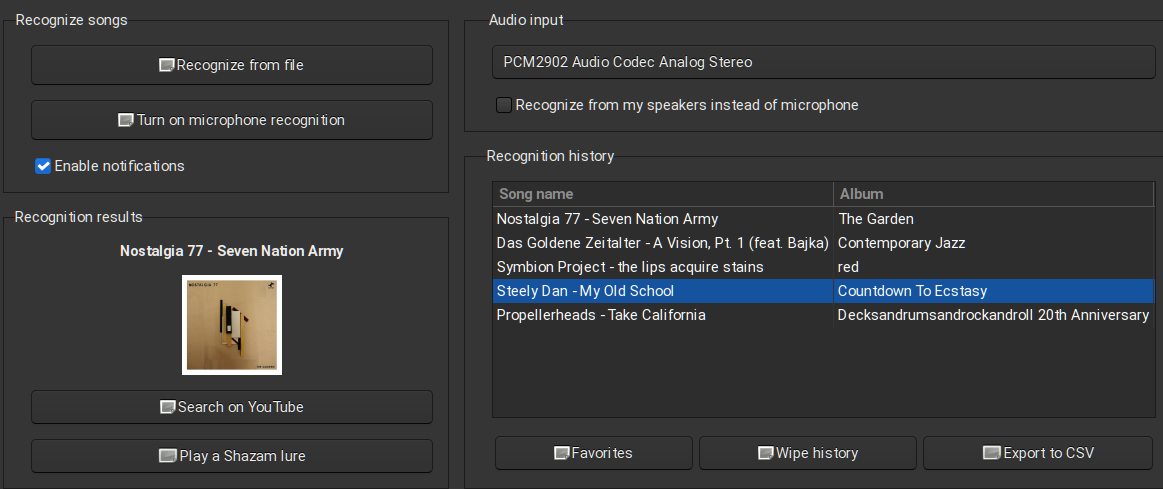Image resolution: width=1163 pixels, height=489 pixels.
Task: Click the Export to CSV icon
Action: coord(992,453)
